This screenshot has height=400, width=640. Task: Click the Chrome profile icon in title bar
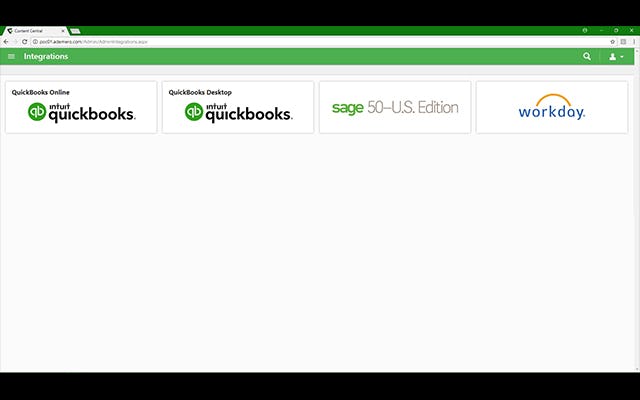pyautogui.click(x=585, y=30)
